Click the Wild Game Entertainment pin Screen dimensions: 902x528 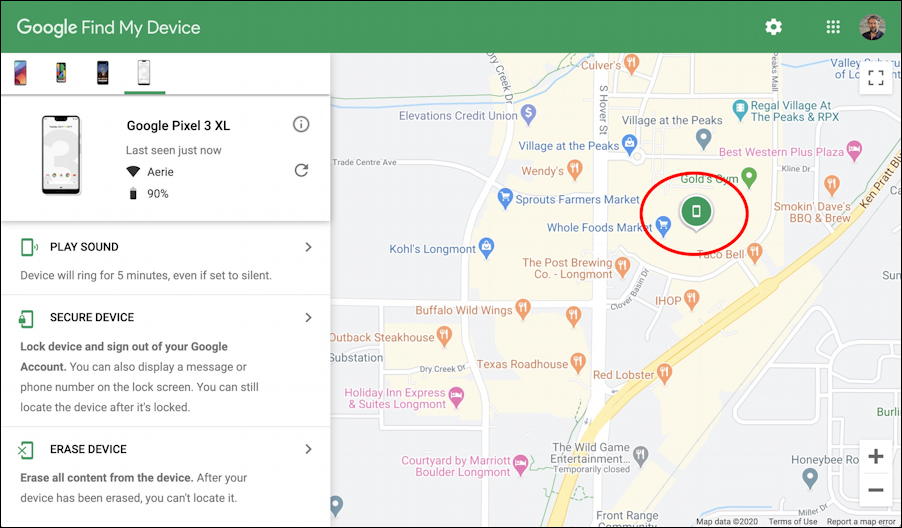640,456
